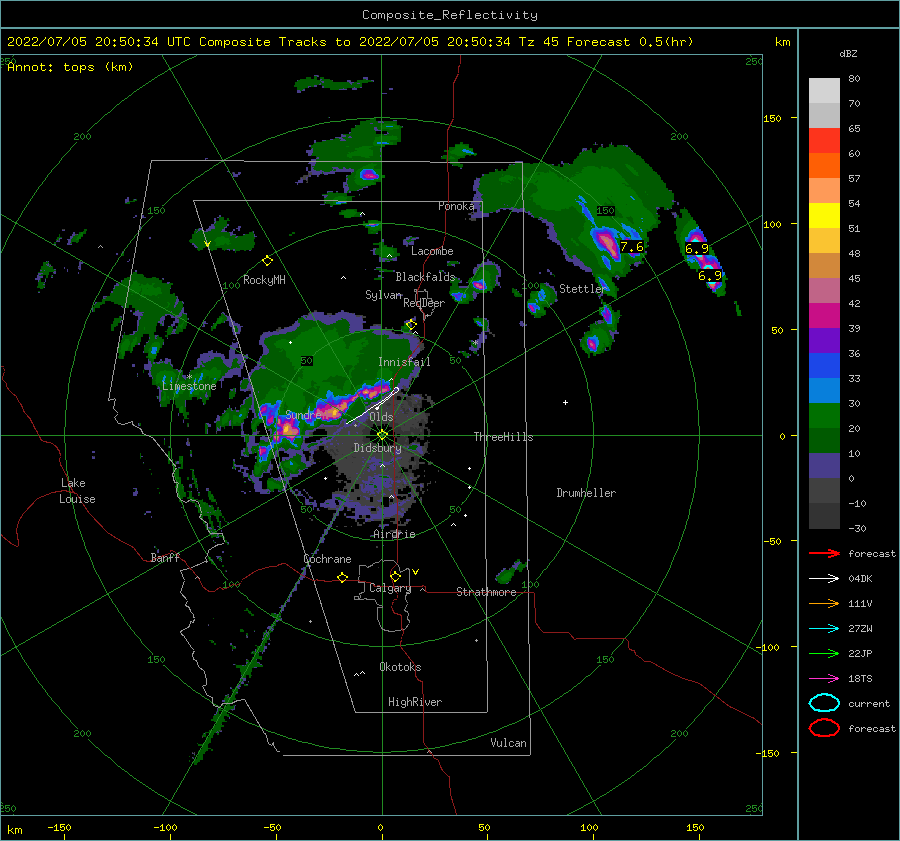This screenshot has width=900, height=841.
Task: Click the cyan 'current' ellipse legend icon
Action: pyautogui.click(x=824, y=703)
